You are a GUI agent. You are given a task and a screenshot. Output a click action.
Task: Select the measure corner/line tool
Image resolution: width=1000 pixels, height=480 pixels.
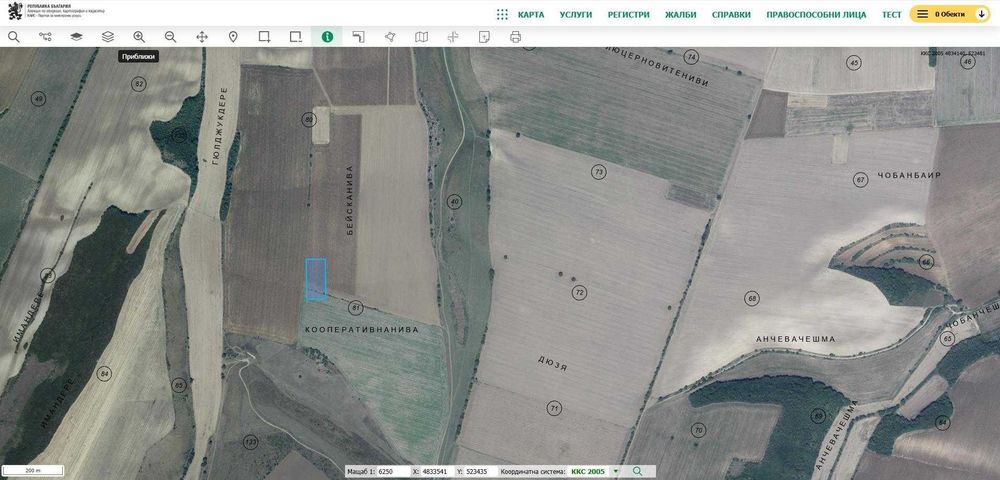[x=358, y=37]
